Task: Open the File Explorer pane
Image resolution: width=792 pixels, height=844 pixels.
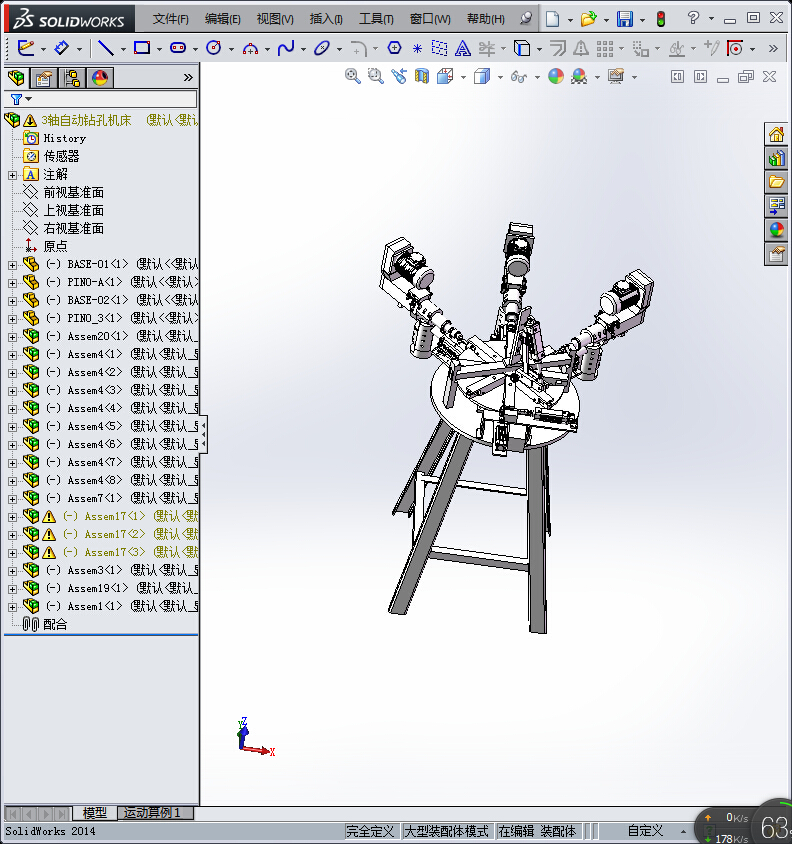Action: pyautogui.click(x=776, y=182)
